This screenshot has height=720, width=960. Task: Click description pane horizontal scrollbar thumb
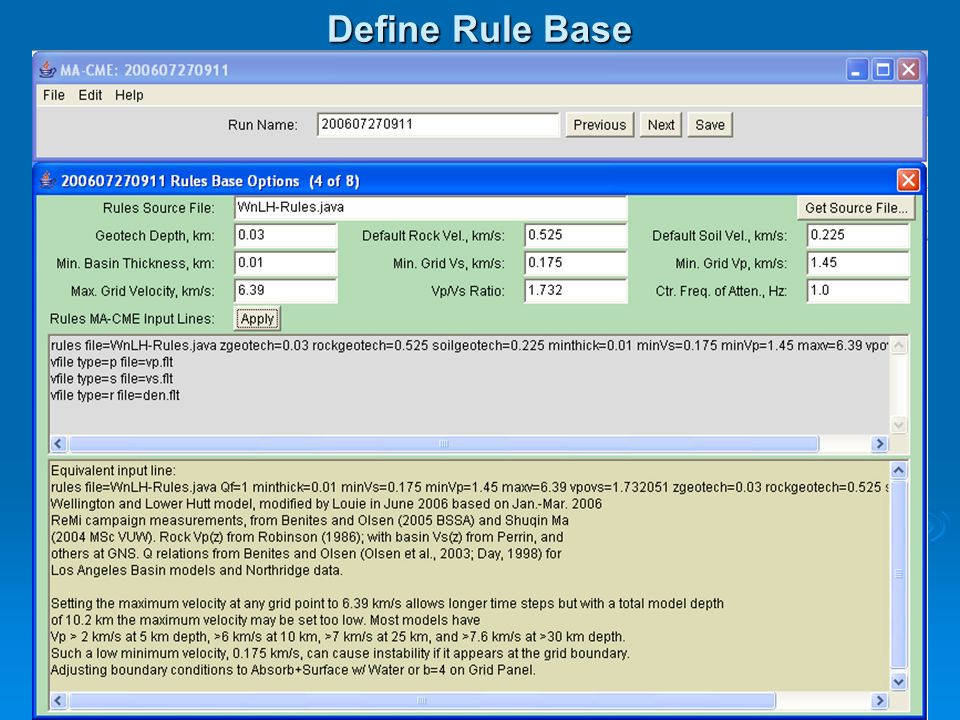pyautogui.click(x=422, y=700)
